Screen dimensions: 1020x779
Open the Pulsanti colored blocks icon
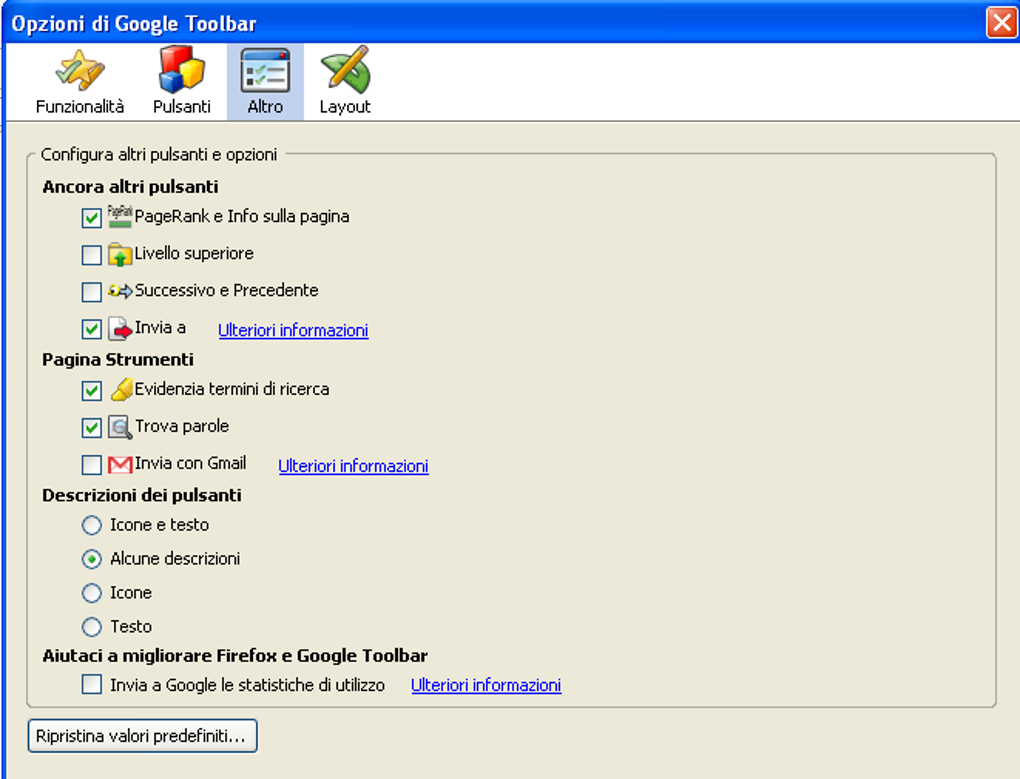point(181,69)
